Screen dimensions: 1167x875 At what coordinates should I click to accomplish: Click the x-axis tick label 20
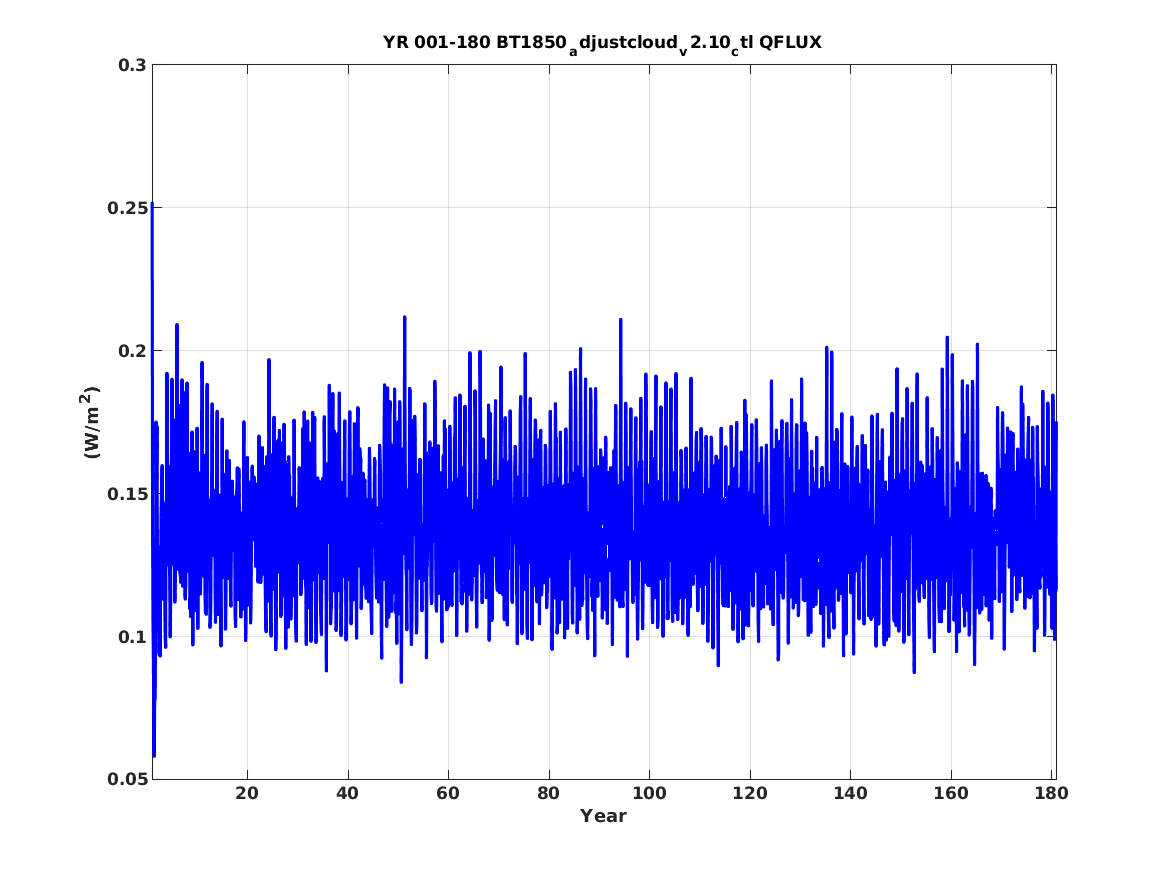point(247,794)
